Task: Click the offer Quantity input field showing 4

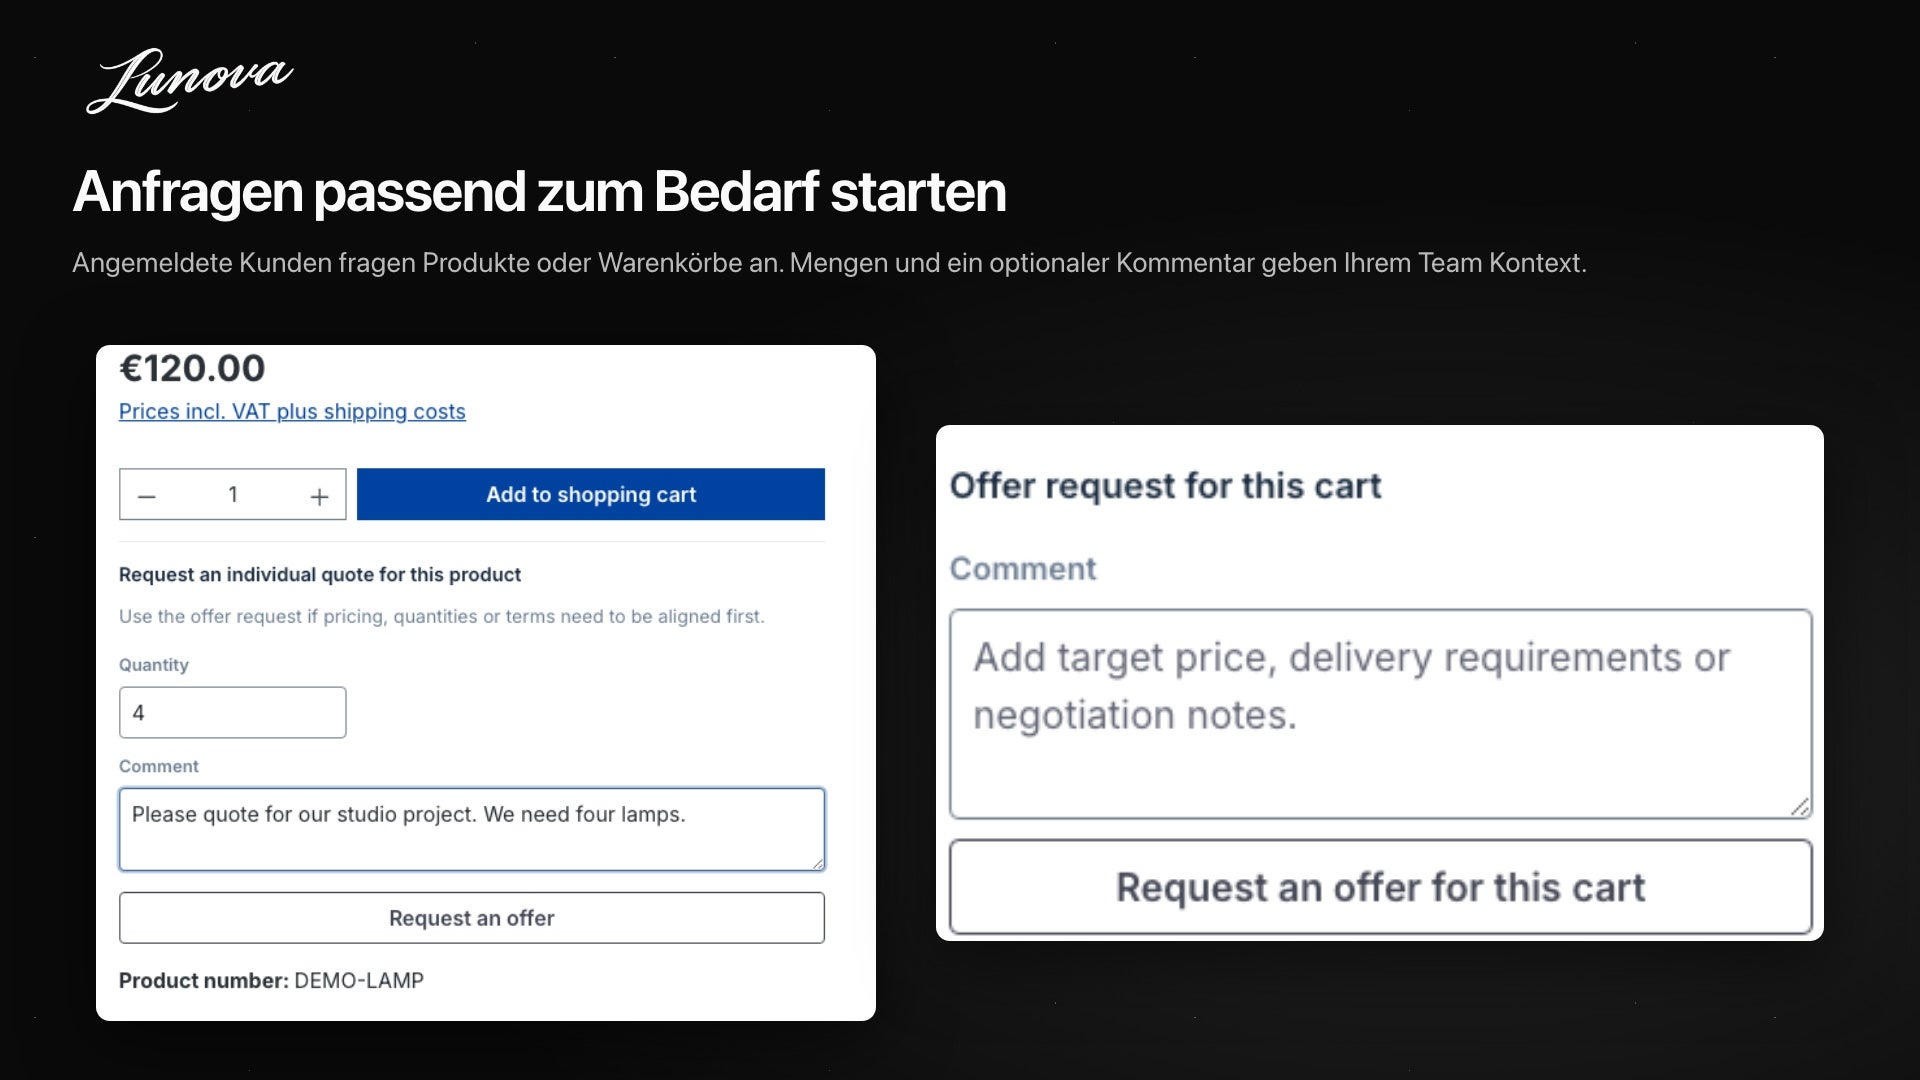Action: [233, 712]
